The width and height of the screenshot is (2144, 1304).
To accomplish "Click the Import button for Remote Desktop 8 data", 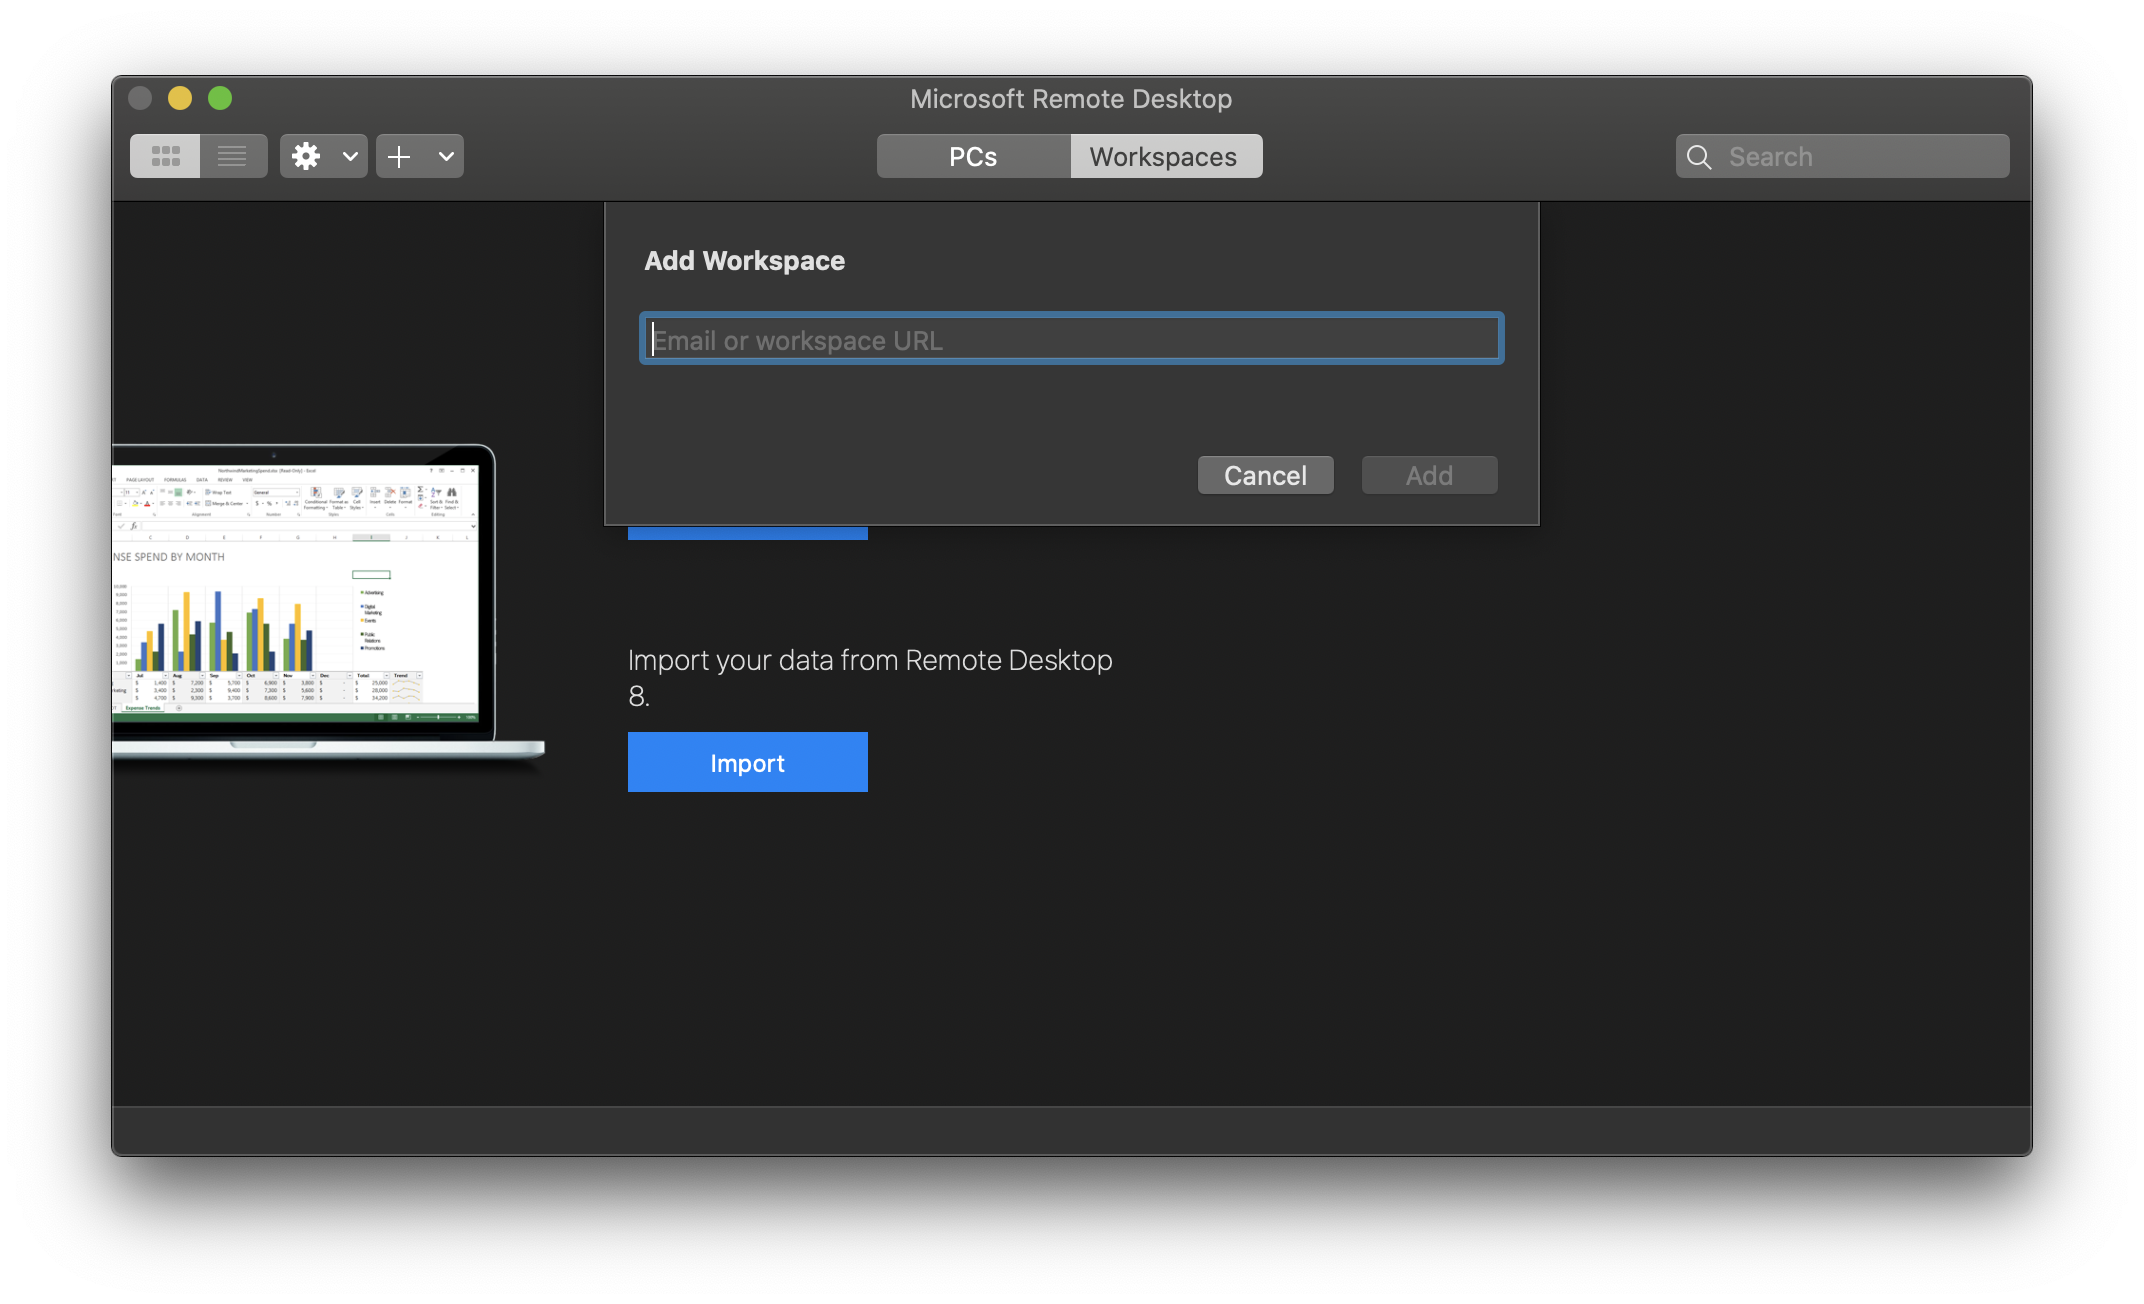I will [747, 762].
